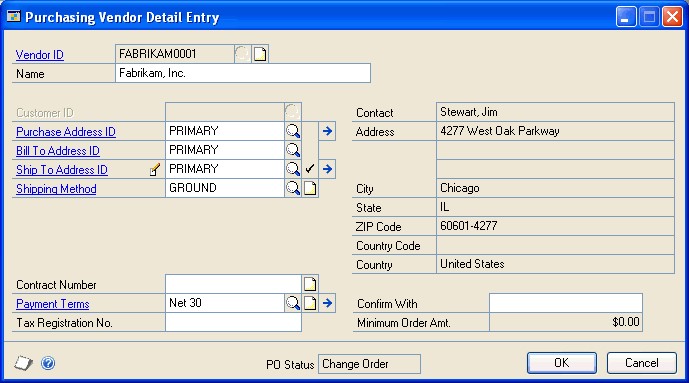Image resolution: width=689 pixels, height=383 pixels.
Task: Click lookup icon for Payment Terms
Action: [x=293, y=303]
